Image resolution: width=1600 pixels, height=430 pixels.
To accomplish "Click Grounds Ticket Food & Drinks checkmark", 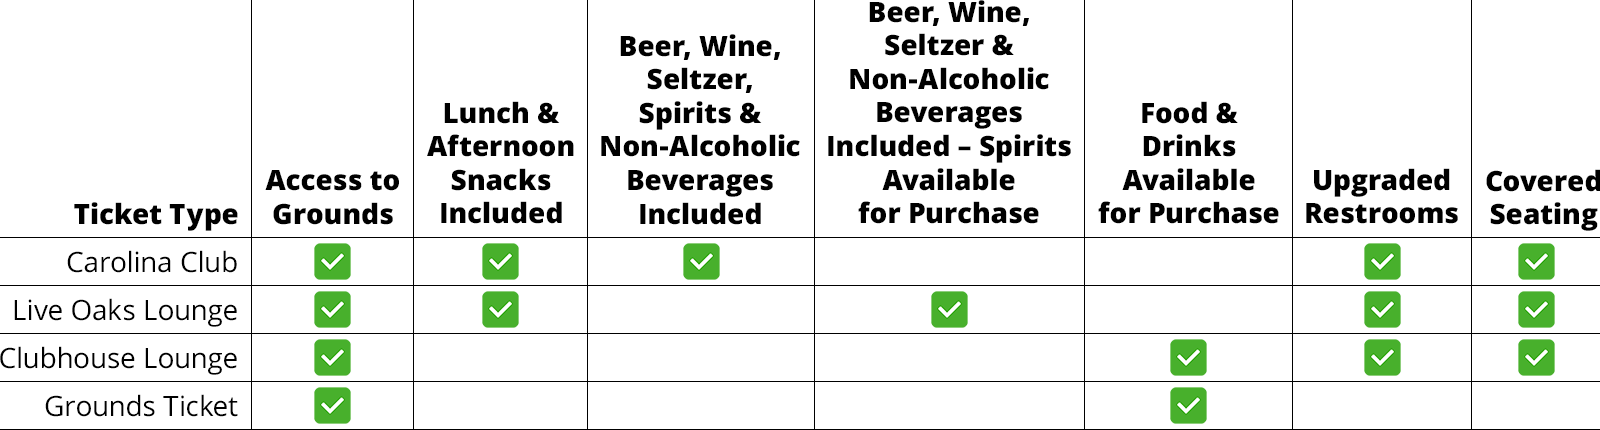I will 1188,406.
